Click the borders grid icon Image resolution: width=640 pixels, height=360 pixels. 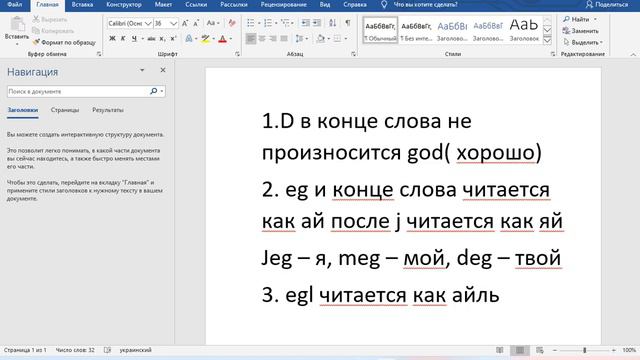tap(337, 39)
